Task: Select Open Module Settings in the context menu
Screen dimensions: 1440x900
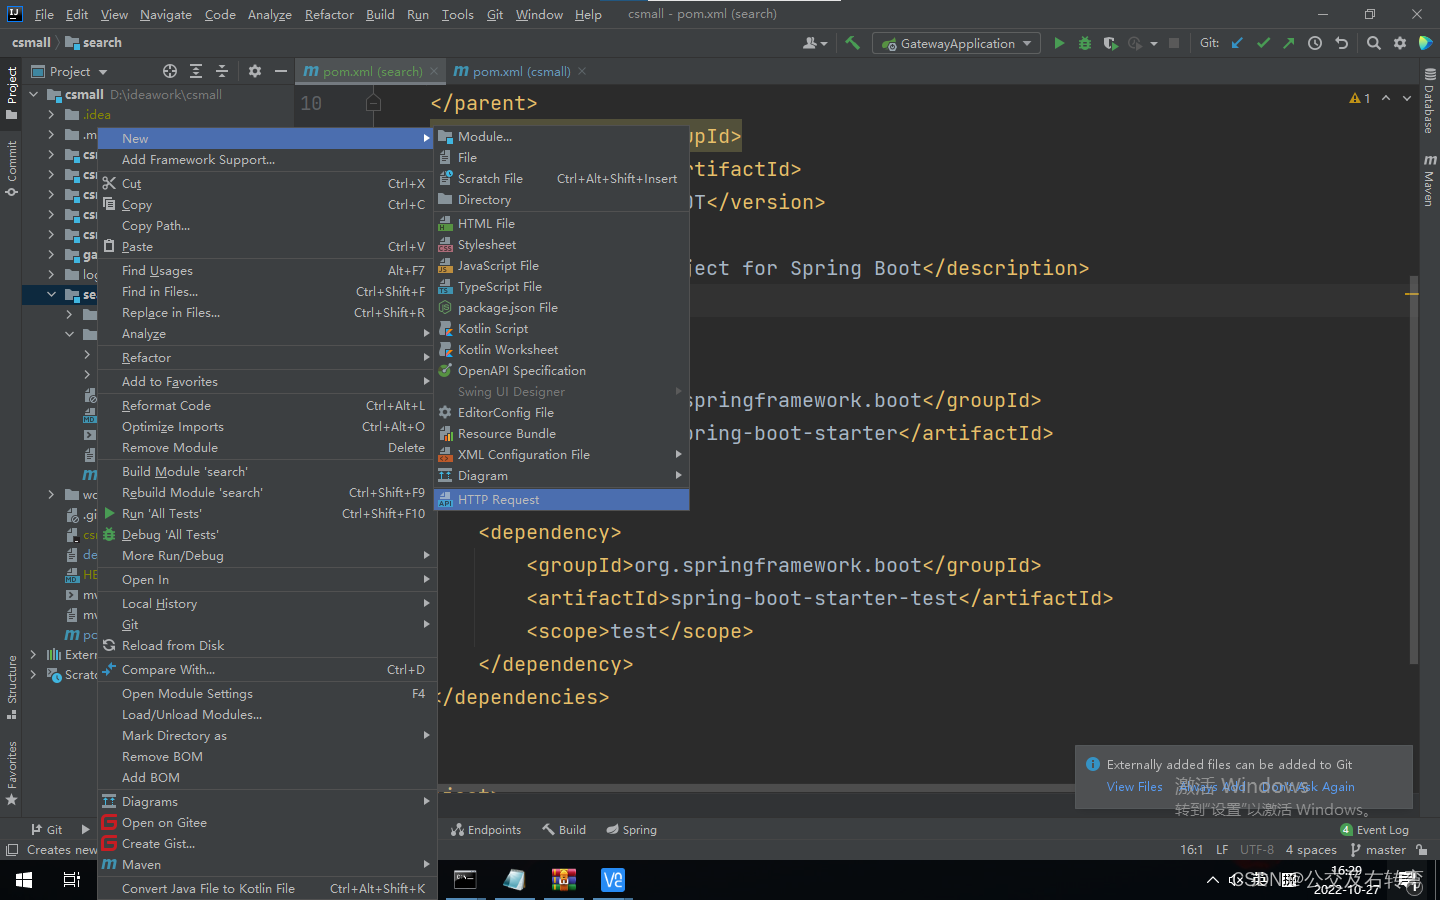Action: click(x=267, y=693)
